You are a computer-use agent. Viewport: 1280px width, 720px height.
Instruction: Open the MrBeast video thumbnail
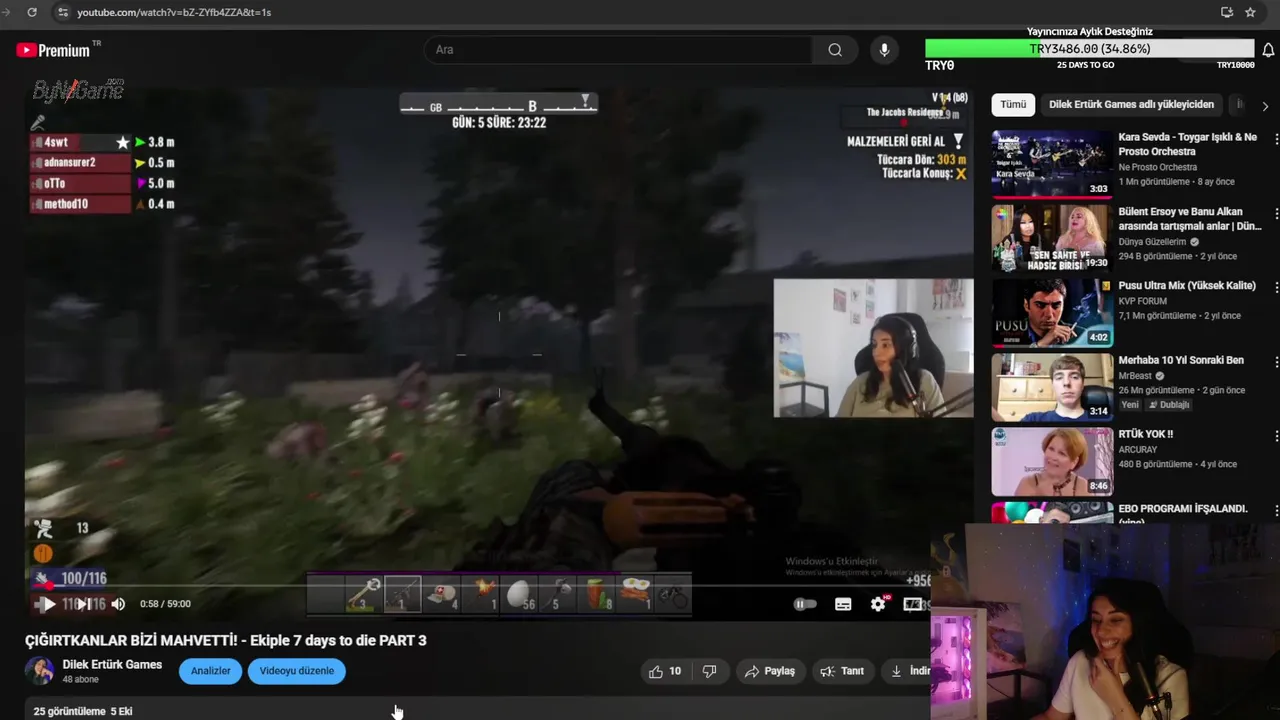pos(1052,387)
